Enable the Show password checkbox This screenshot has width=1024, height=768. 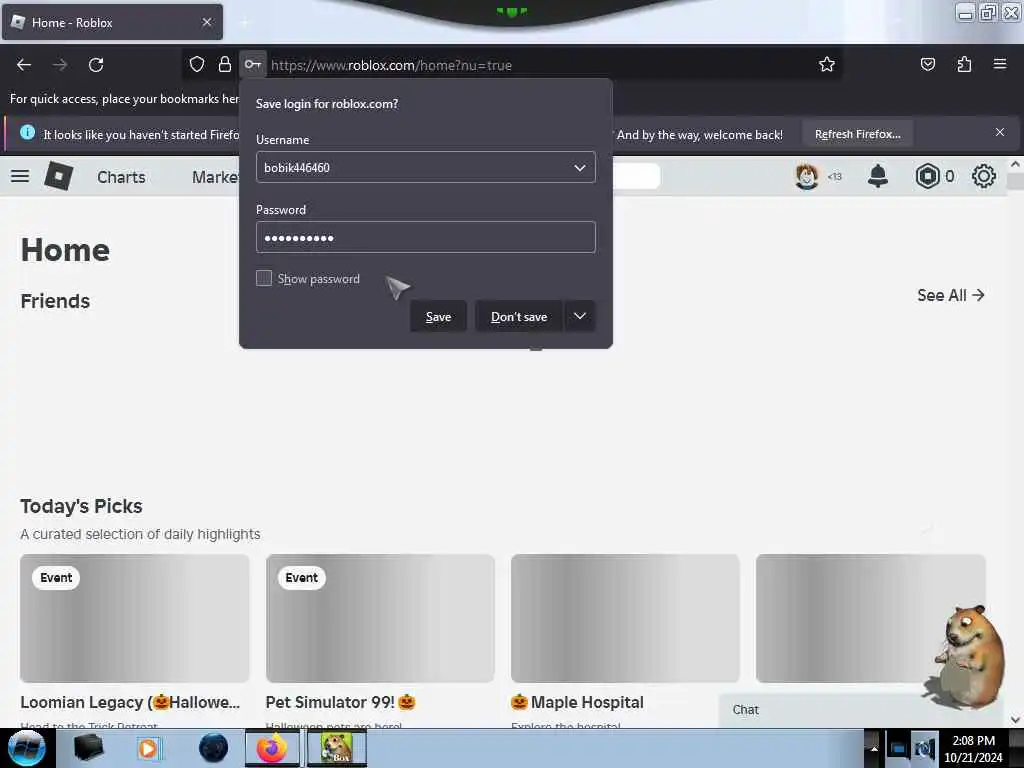click(264, 278)
